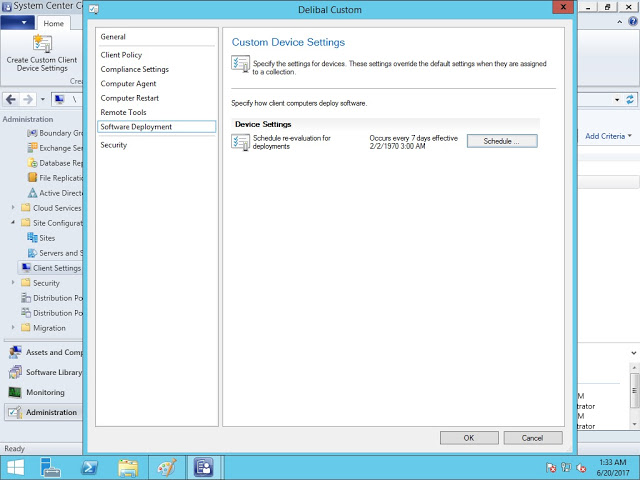
Task: Click the Windows Start button
Action: point(16,467)
